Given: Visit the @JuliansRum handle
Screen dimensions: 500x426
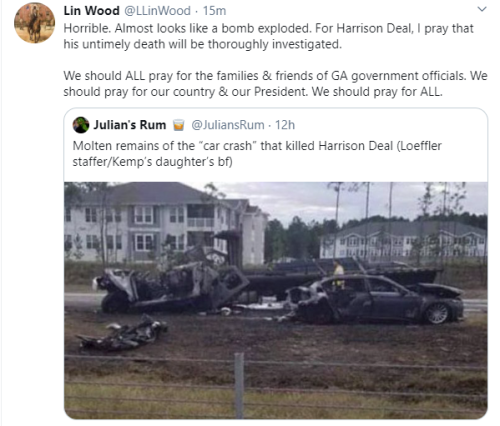Looking at the screenshot, I should point(228,125).
